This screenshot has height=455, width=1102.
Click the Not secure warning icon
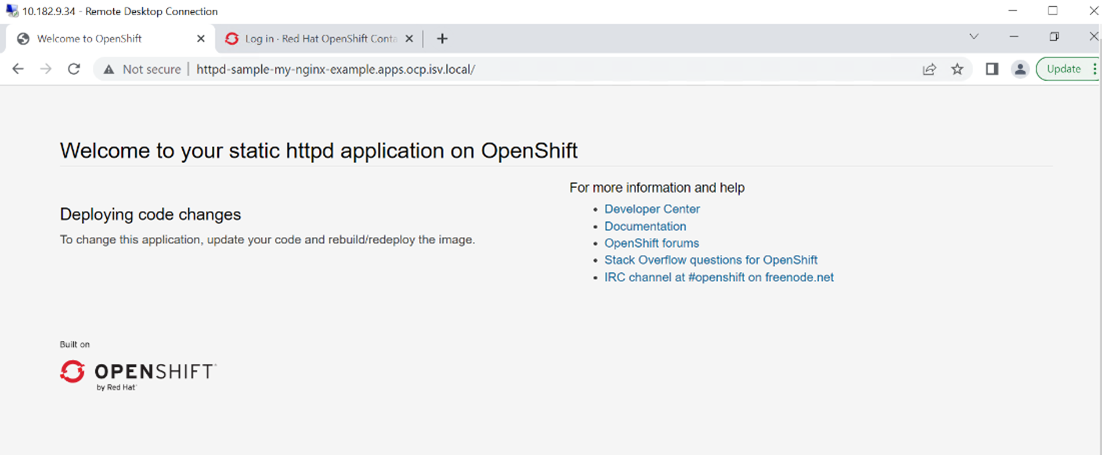(109, 69)
